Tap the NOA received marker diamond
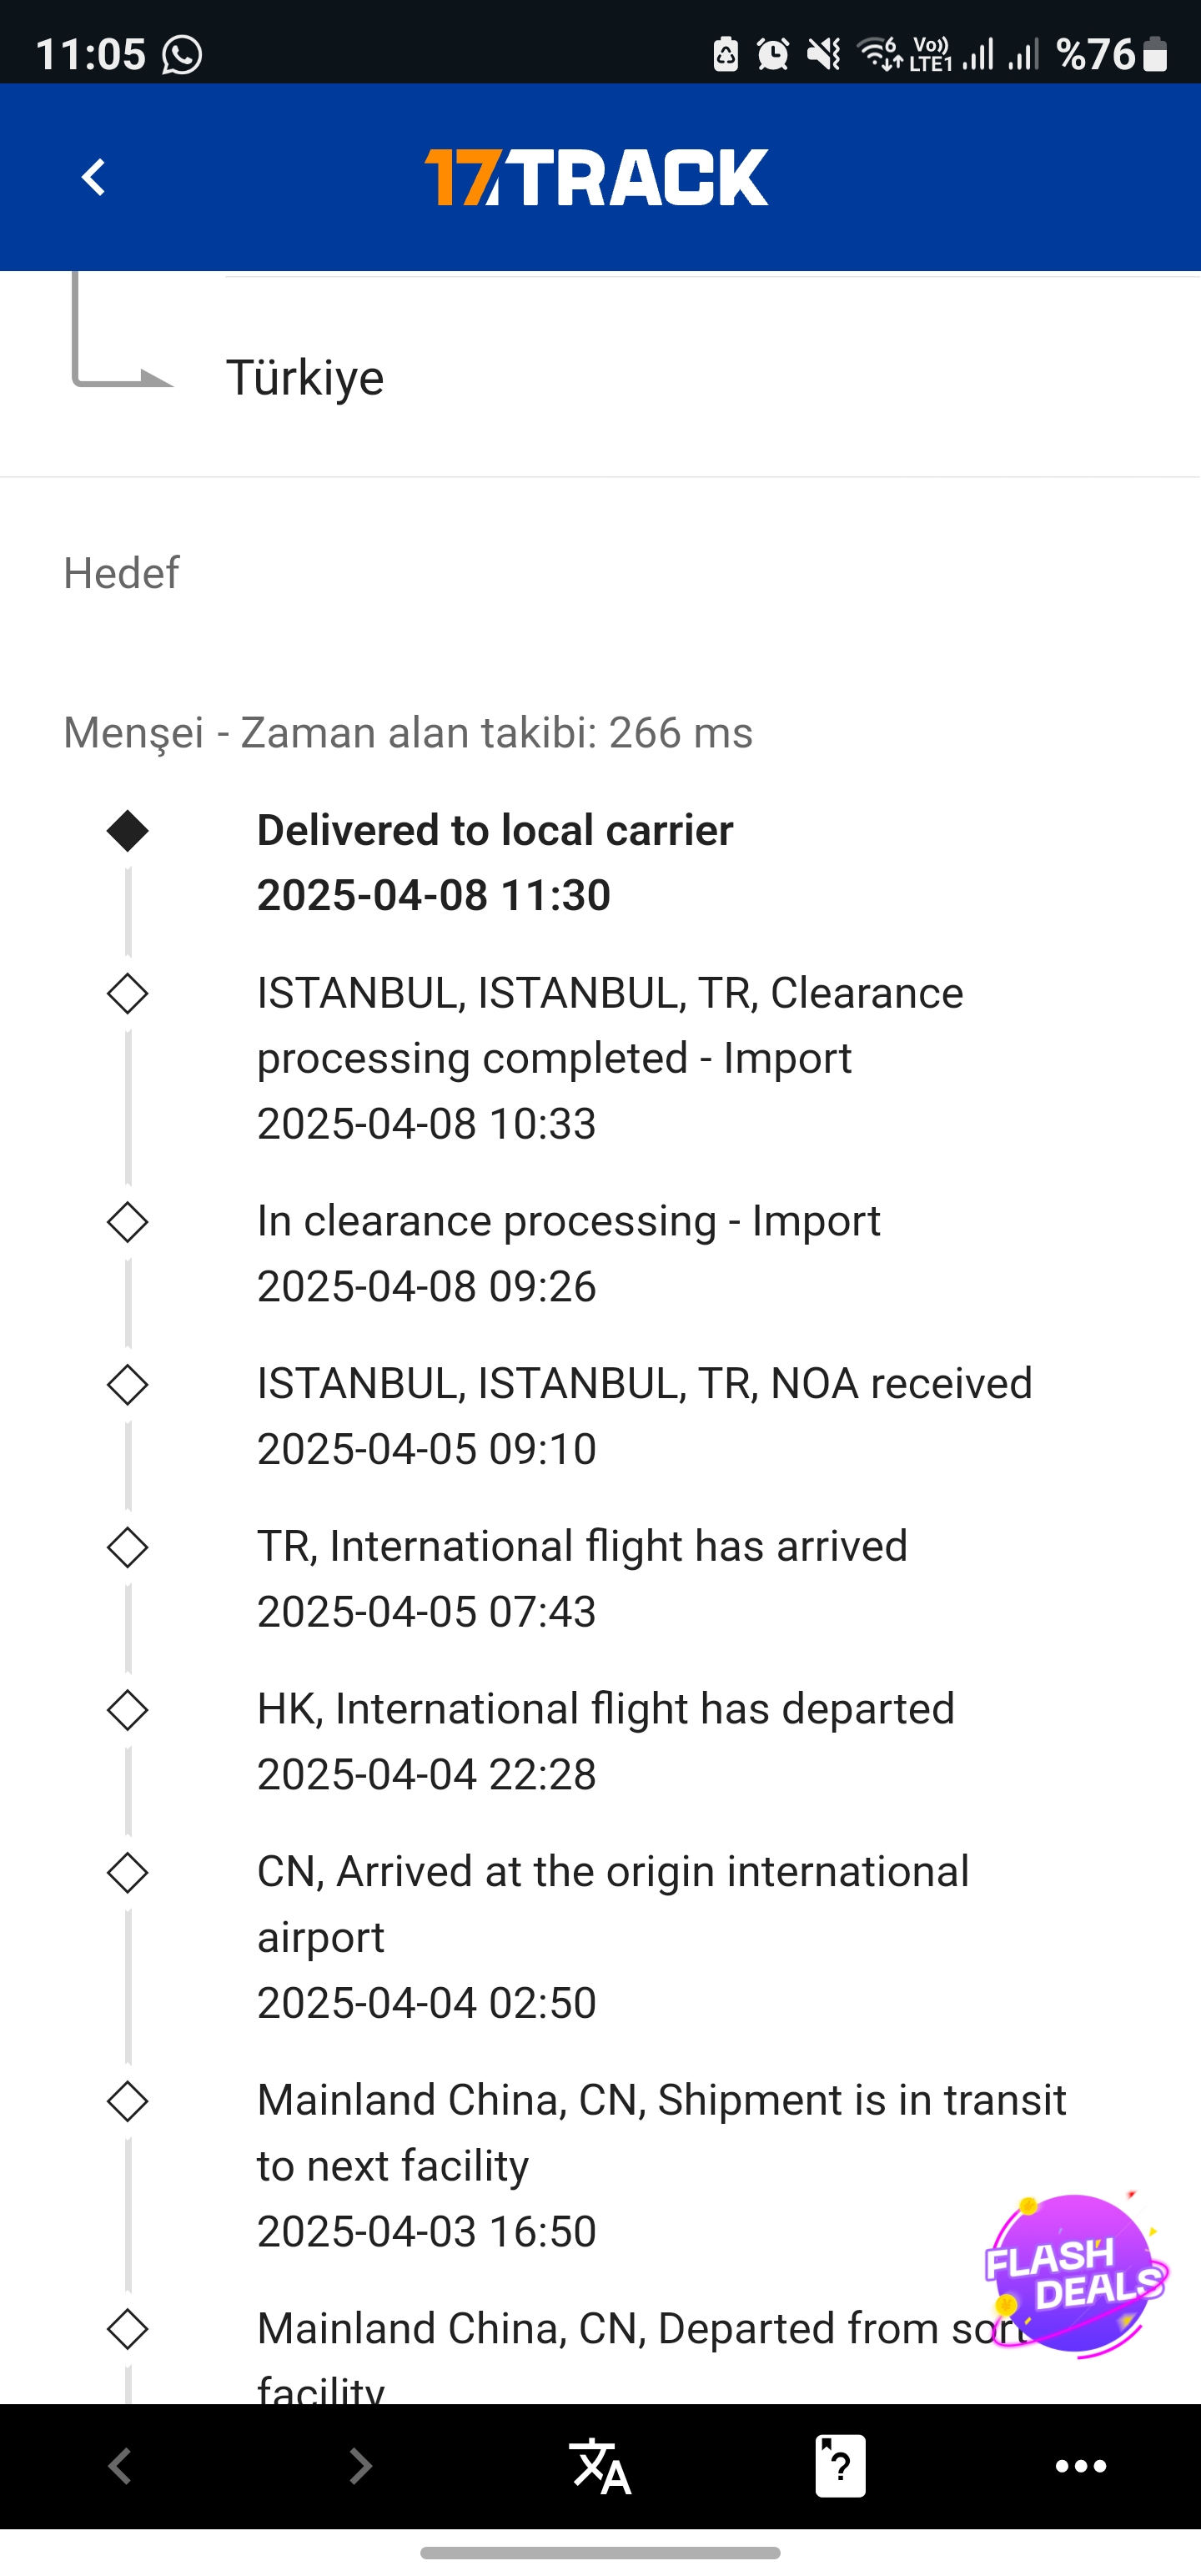The height and width of the screenshot is (2576, 1201). click(x=128, y=1385)
